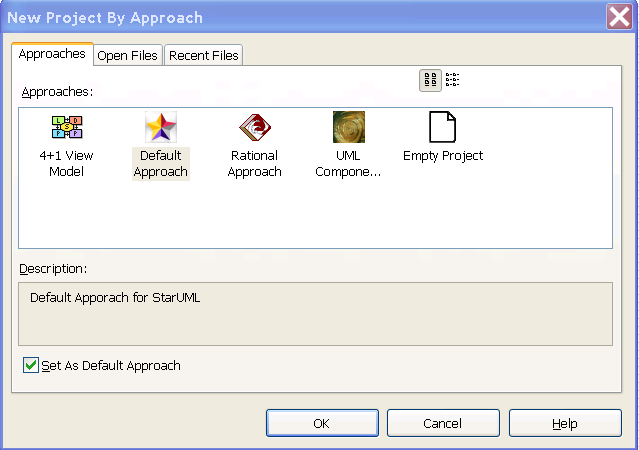
Task: Select the Default Approach star icon
Action: [161, 127]
